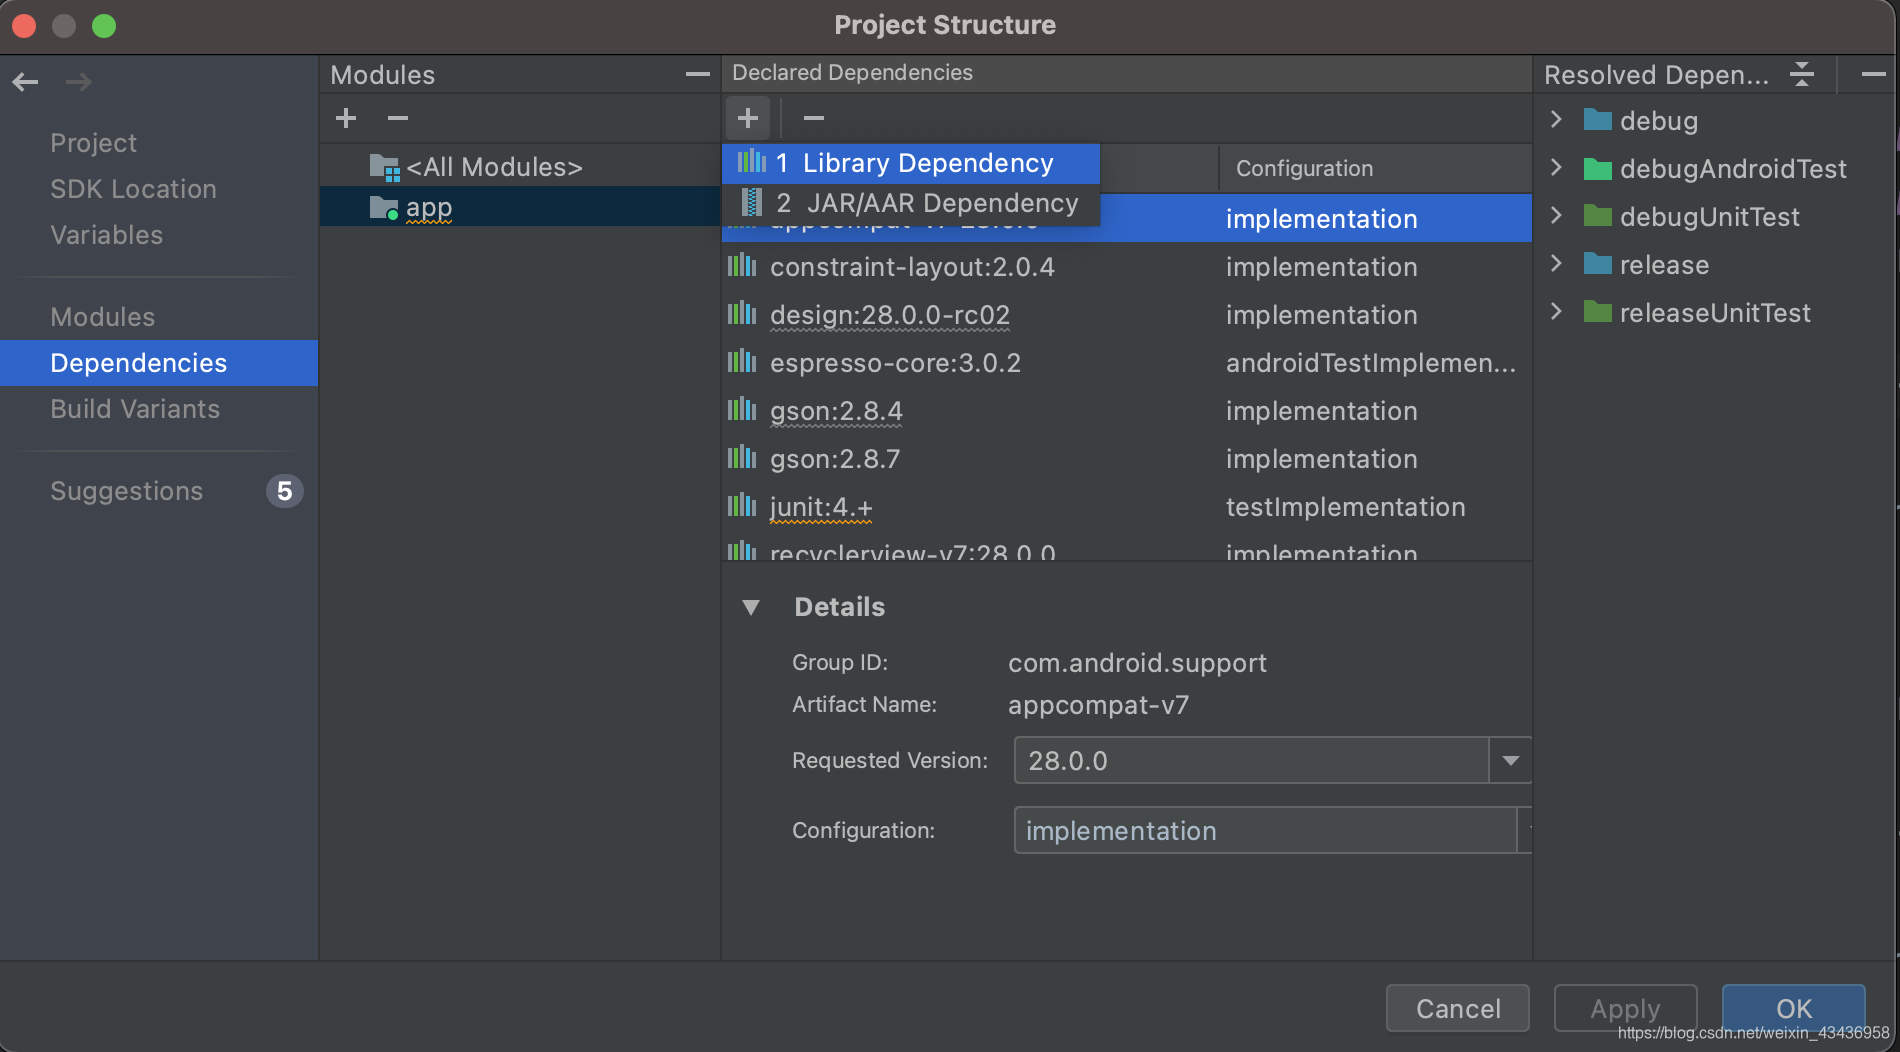Click the gson:2.8.4 library icon
The height and width of the screenshot is (1052, 1900).
[742, 410]
